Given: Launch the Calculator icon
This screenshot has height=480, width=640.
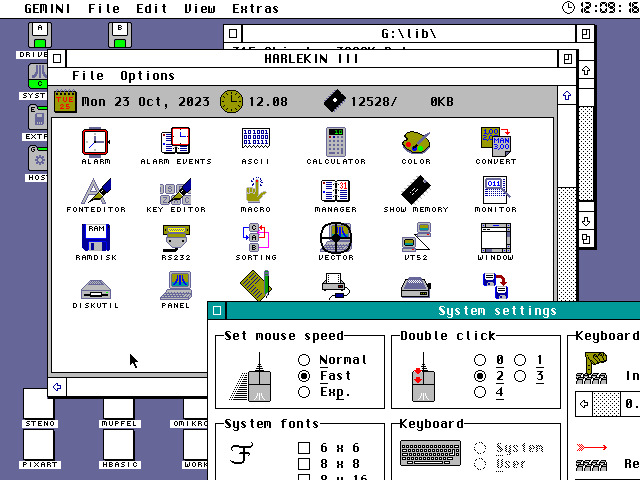Looking at the screenshot, I should pos(335,142).
